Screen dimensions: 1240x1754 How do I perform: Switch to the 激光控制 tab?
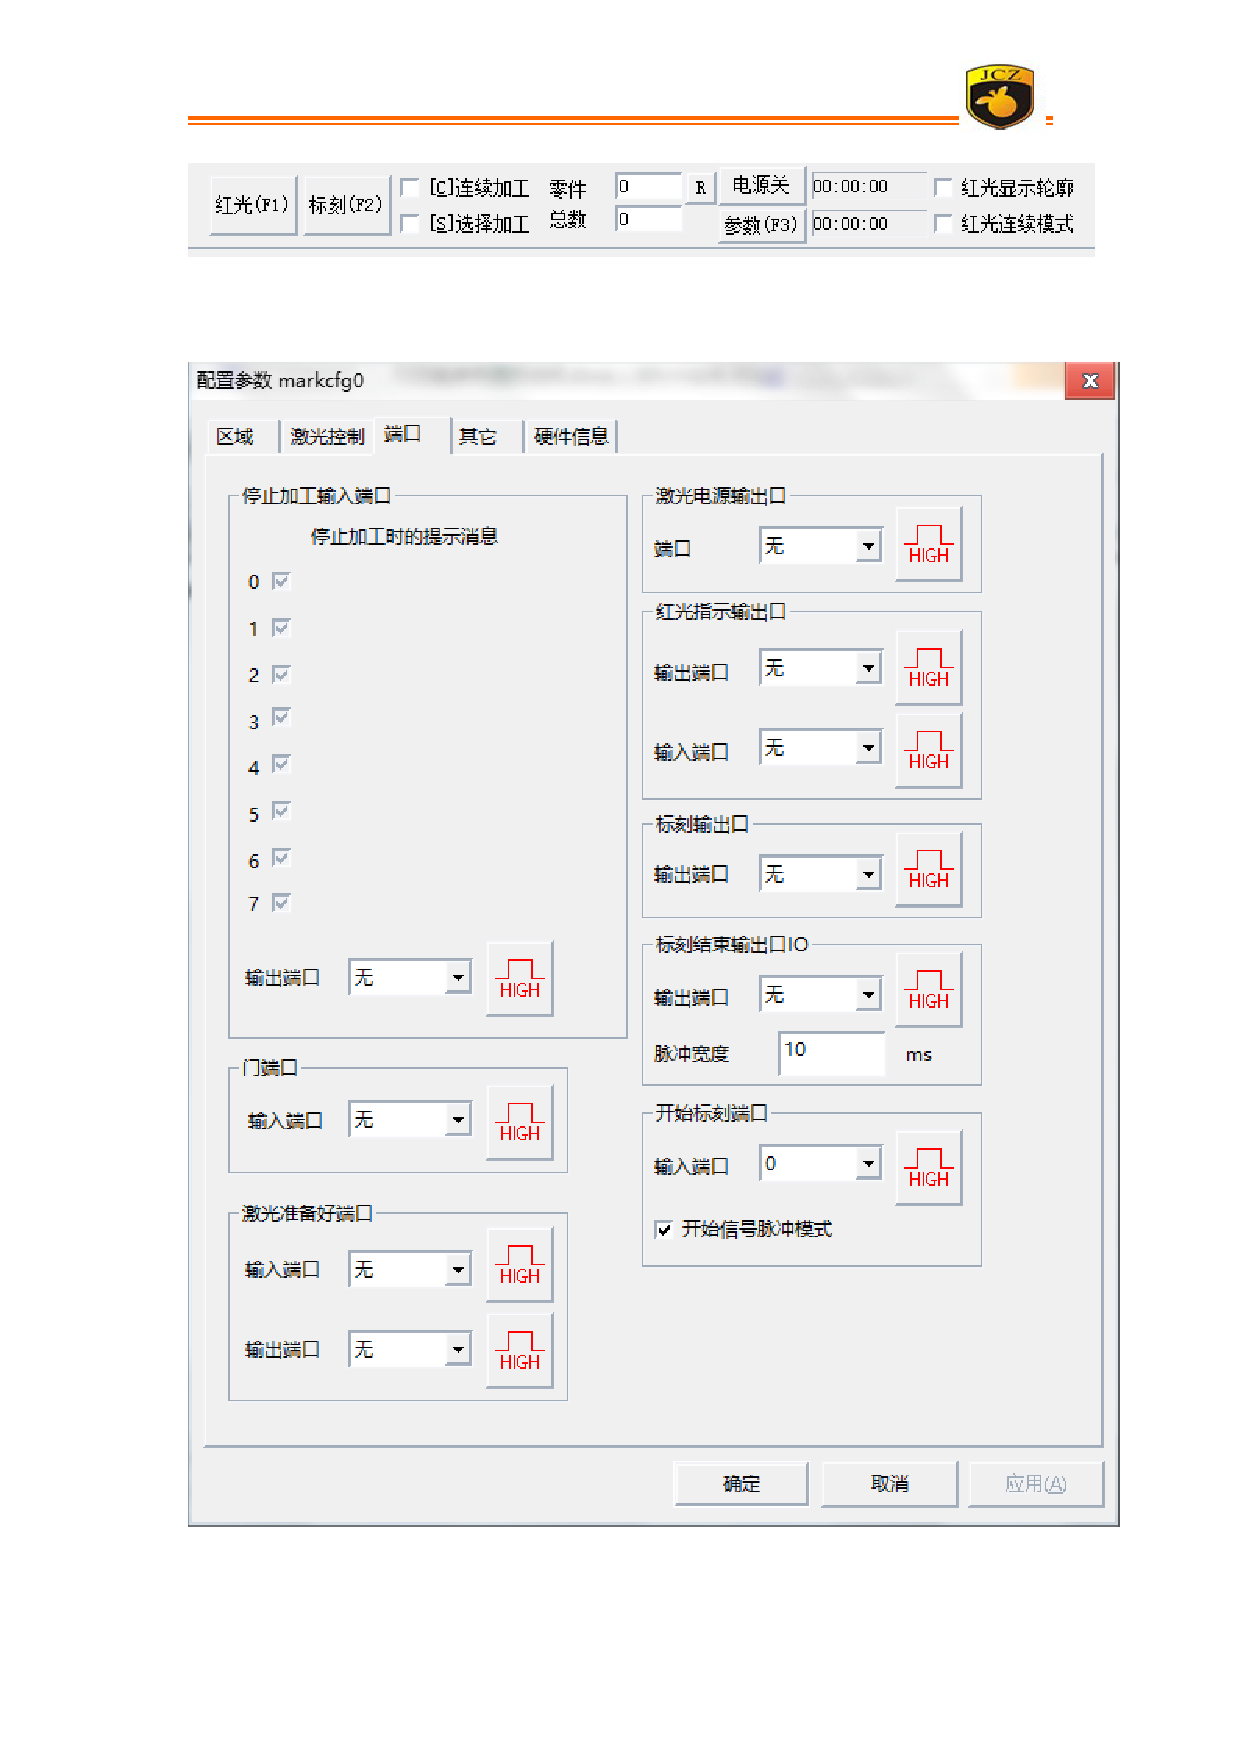point(326,437)
